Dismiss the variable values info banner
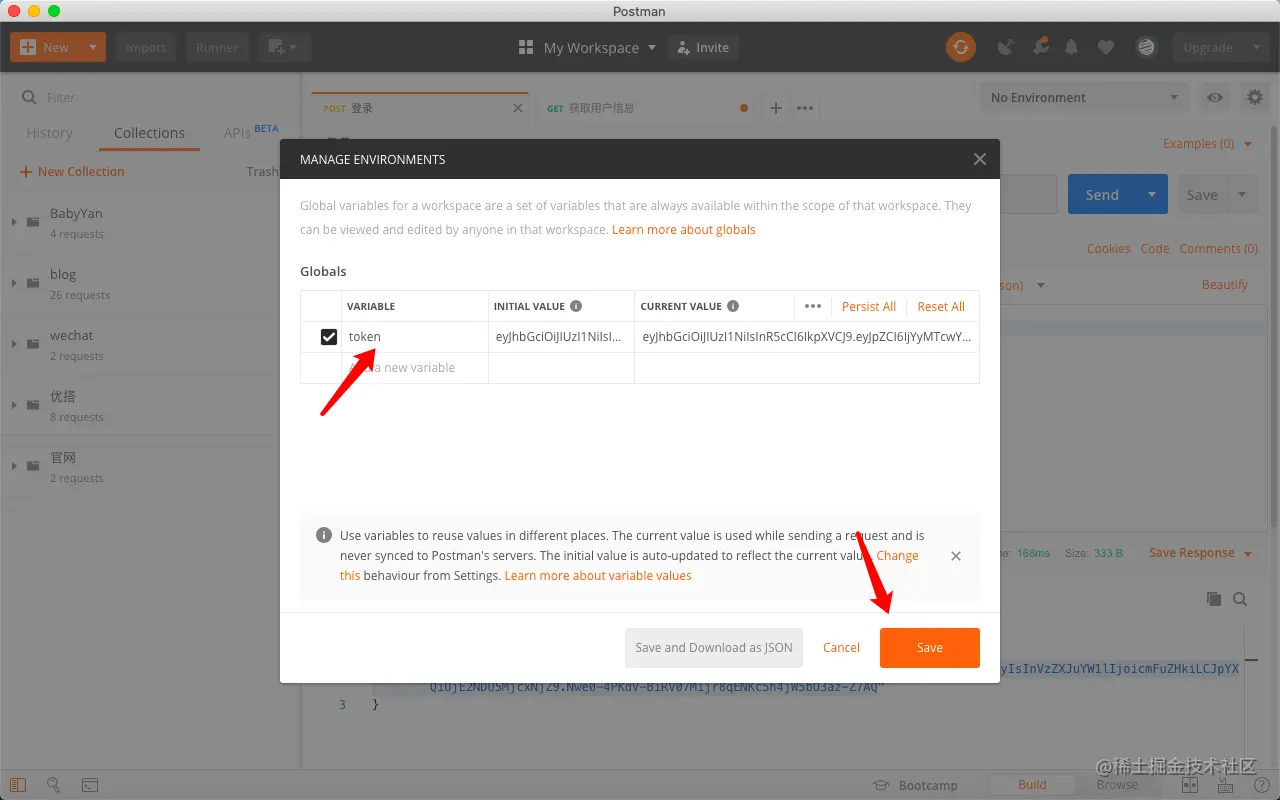The width and height of the screenshot is (1280, 800). pyautogui.click(x=956, y=556)
